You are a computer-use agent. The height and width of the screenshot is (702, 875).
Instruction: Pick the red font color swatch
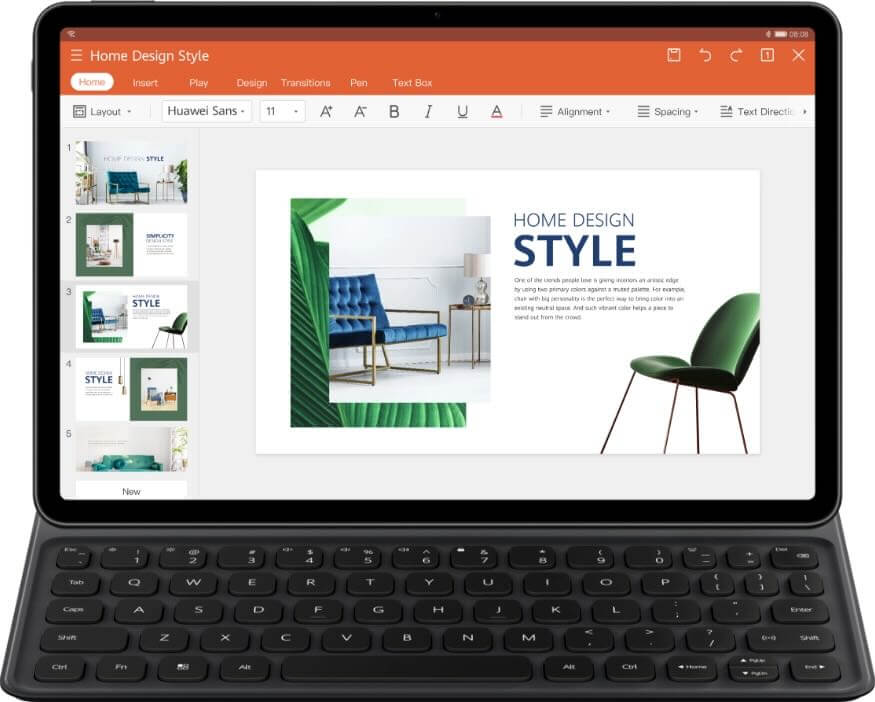[496, 112]
